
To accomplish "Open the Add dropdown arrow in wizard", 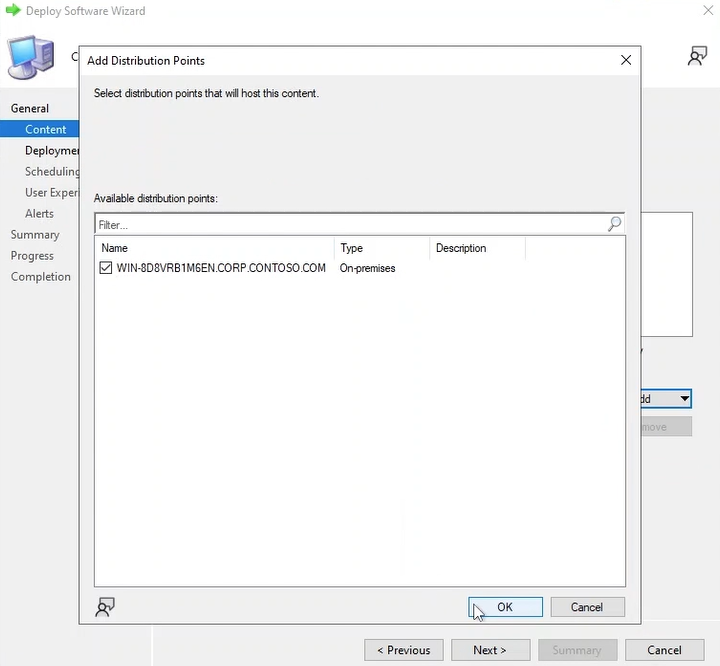I will pos(684,398).
